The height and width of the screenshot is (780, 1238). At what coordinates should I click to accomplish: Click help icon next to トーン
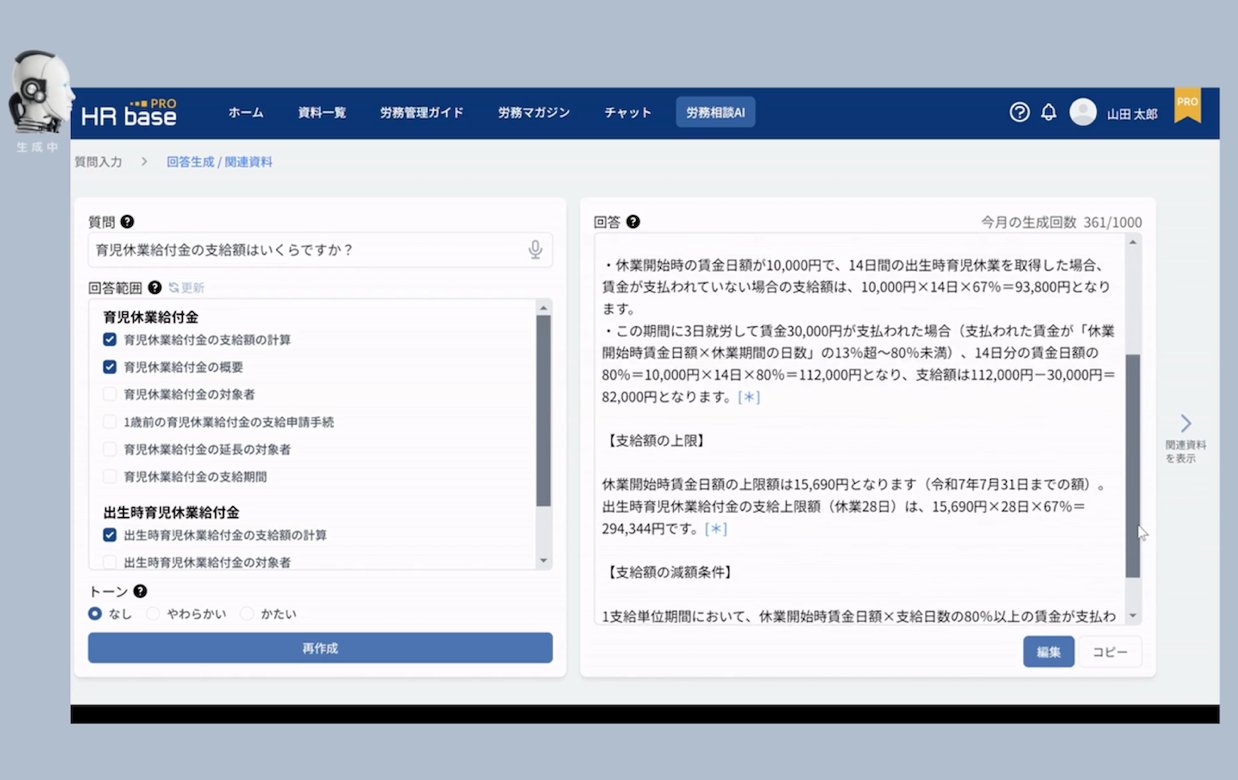140,591
